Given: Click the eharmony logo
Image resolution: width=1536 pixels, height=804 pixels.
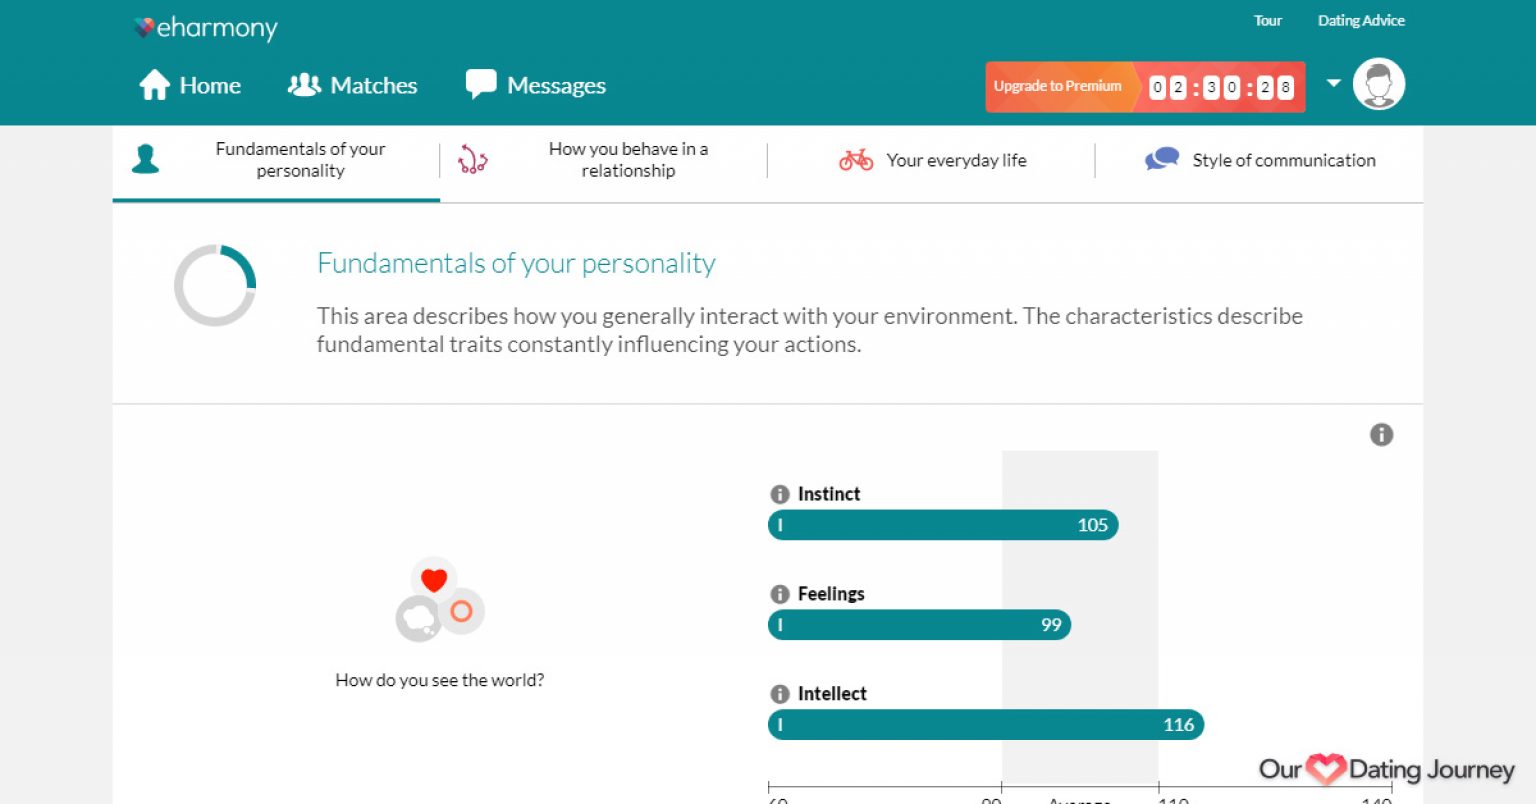Looking at the screenshot, I should coord(203,28).
